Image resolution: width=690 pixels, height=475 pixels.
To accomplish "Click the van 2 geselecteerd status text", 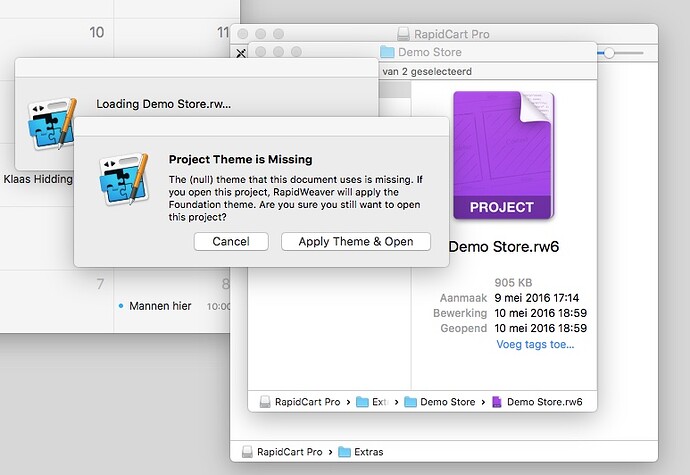I will (427, 71).
